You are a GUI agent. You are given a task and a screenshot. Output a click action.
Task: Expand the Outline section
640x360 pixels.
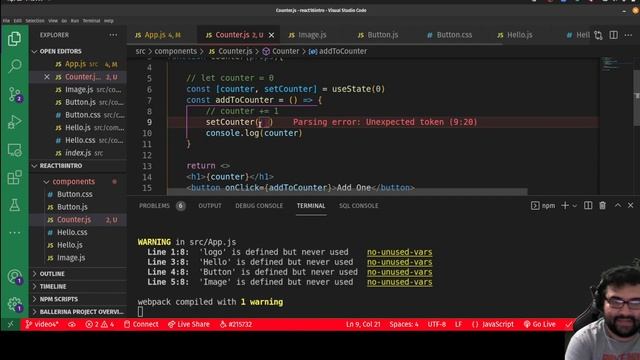pyautogui.click(x=52, y=274)
